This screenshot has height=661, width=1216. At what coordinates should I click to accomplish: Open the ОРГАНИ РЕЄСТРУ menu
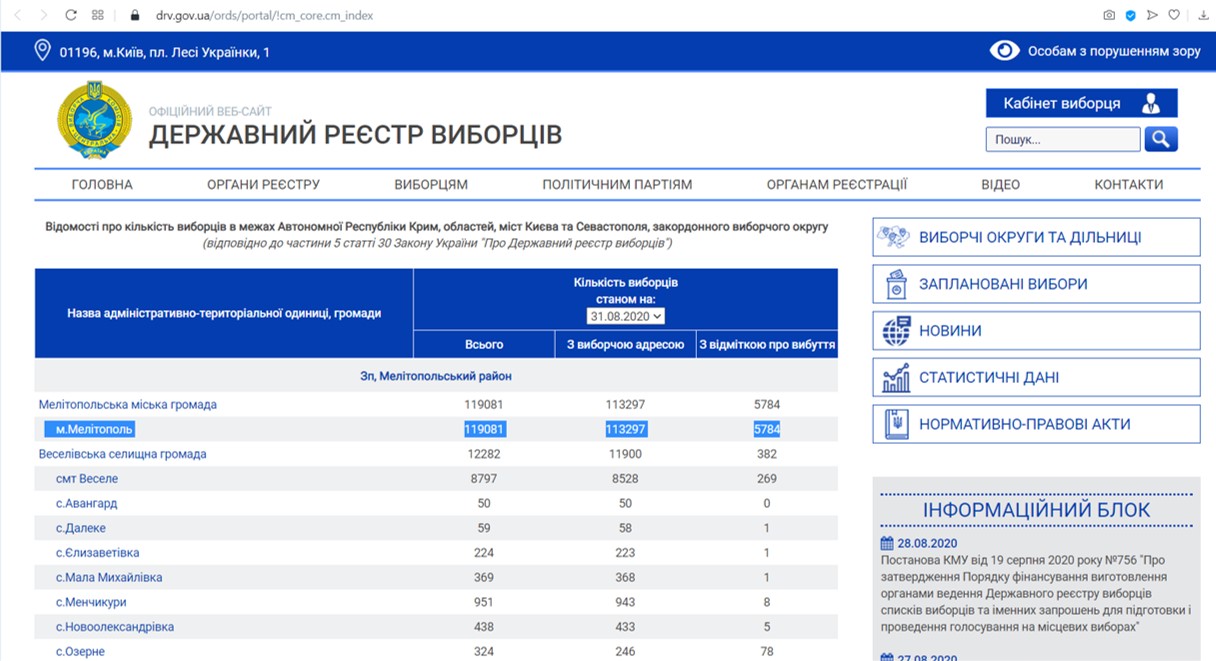263,185
